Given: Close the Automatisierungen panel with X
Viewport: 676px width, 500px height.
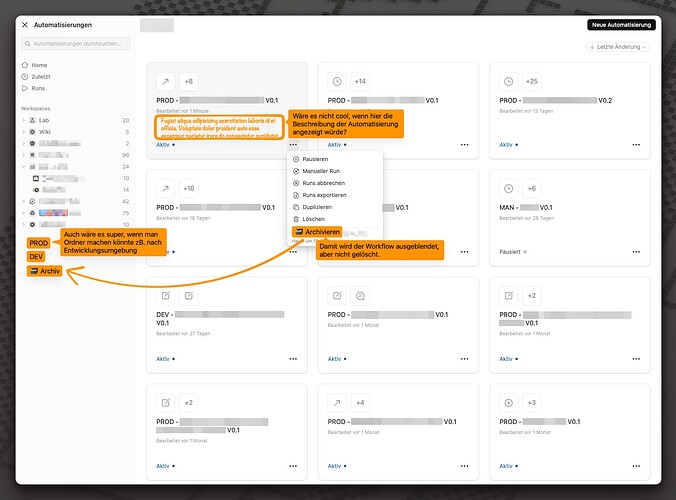Looking at the screenshot, I should pos(25,24).
